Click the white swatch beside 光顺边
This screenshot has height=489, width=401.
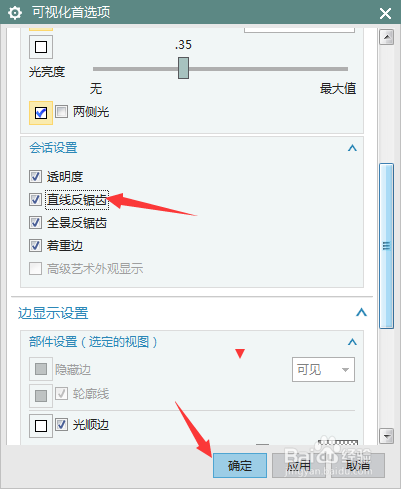pos(41,426)
